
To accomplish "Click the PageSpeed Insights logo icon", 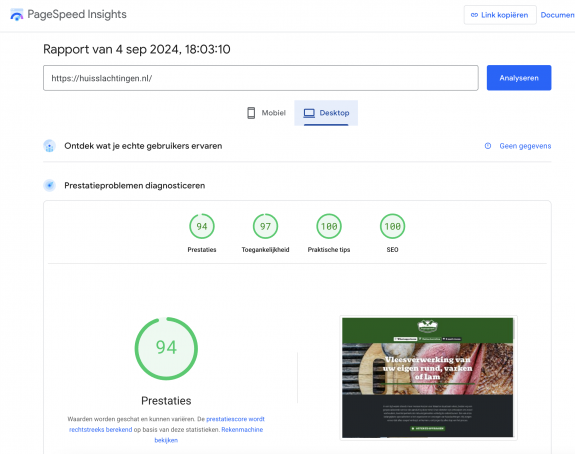I will click(x=17, y=15).
